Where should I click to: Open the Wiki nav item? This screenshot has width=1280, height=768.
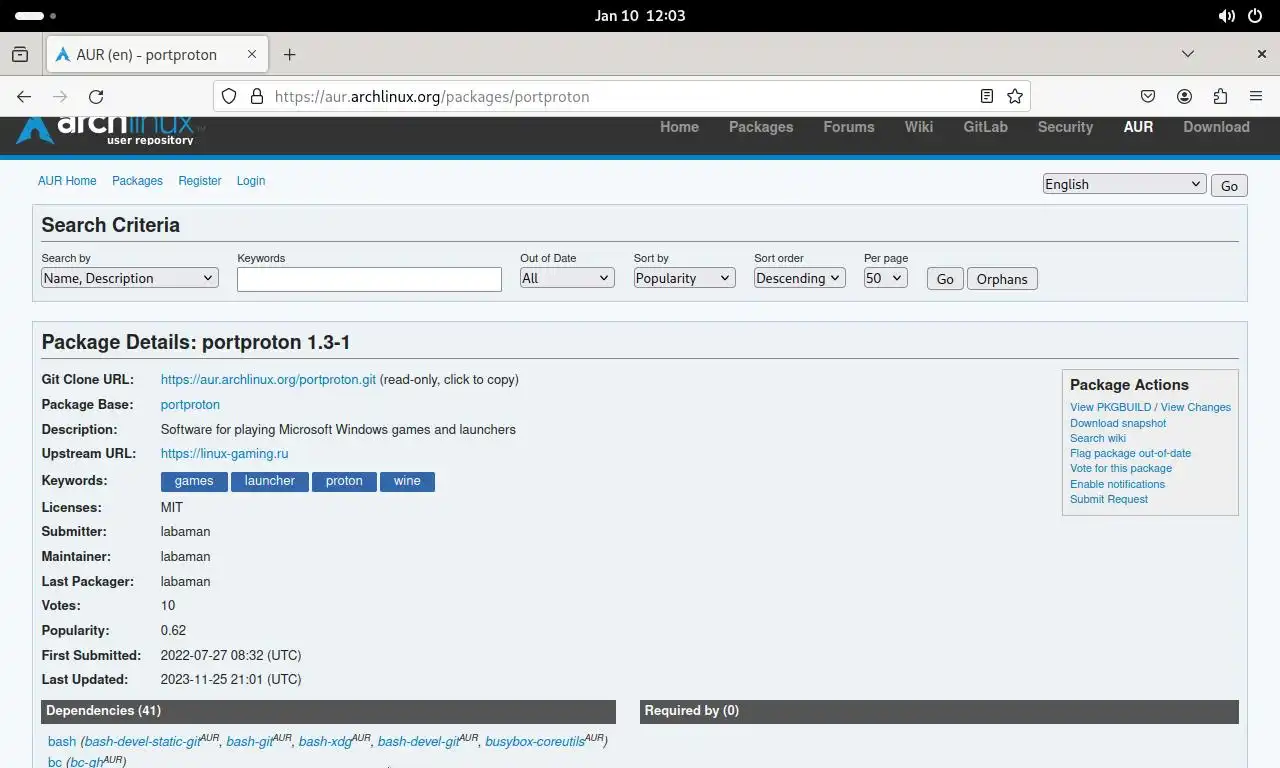(919, 127)
